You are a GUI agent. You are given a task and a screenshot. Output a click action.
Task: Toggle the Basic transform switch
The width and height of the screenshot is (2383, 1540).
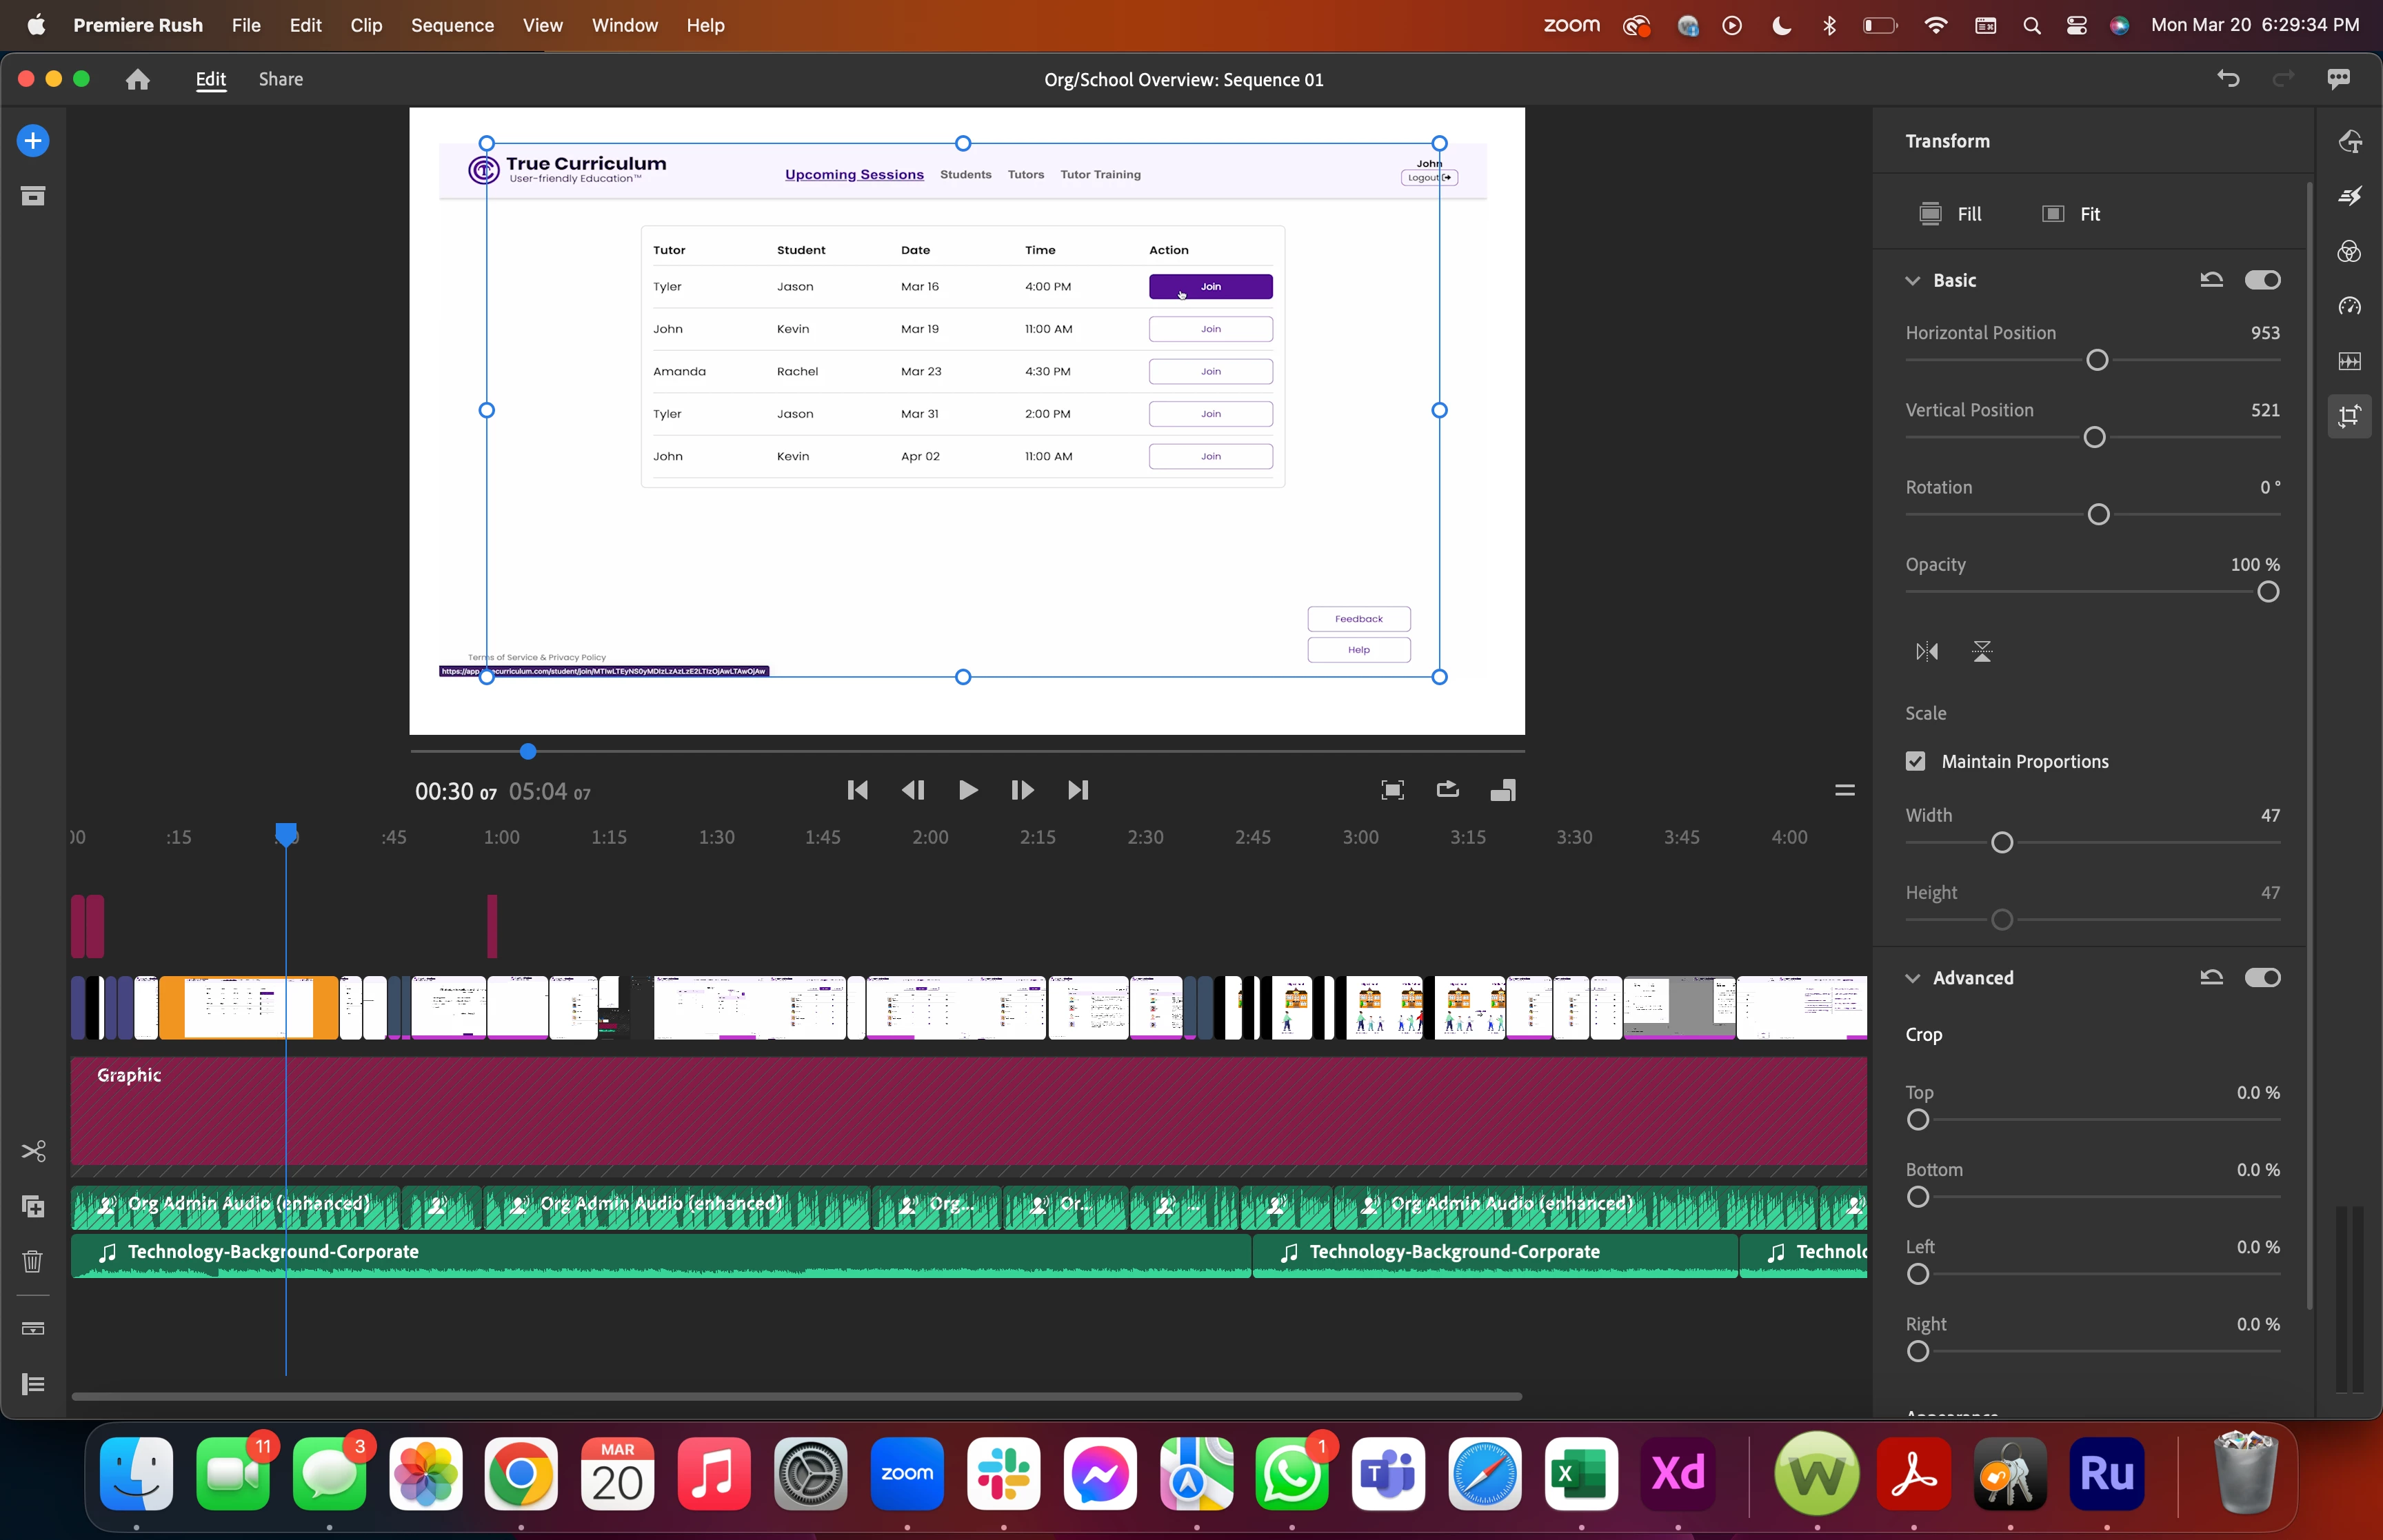click(x=2262, y=280)
